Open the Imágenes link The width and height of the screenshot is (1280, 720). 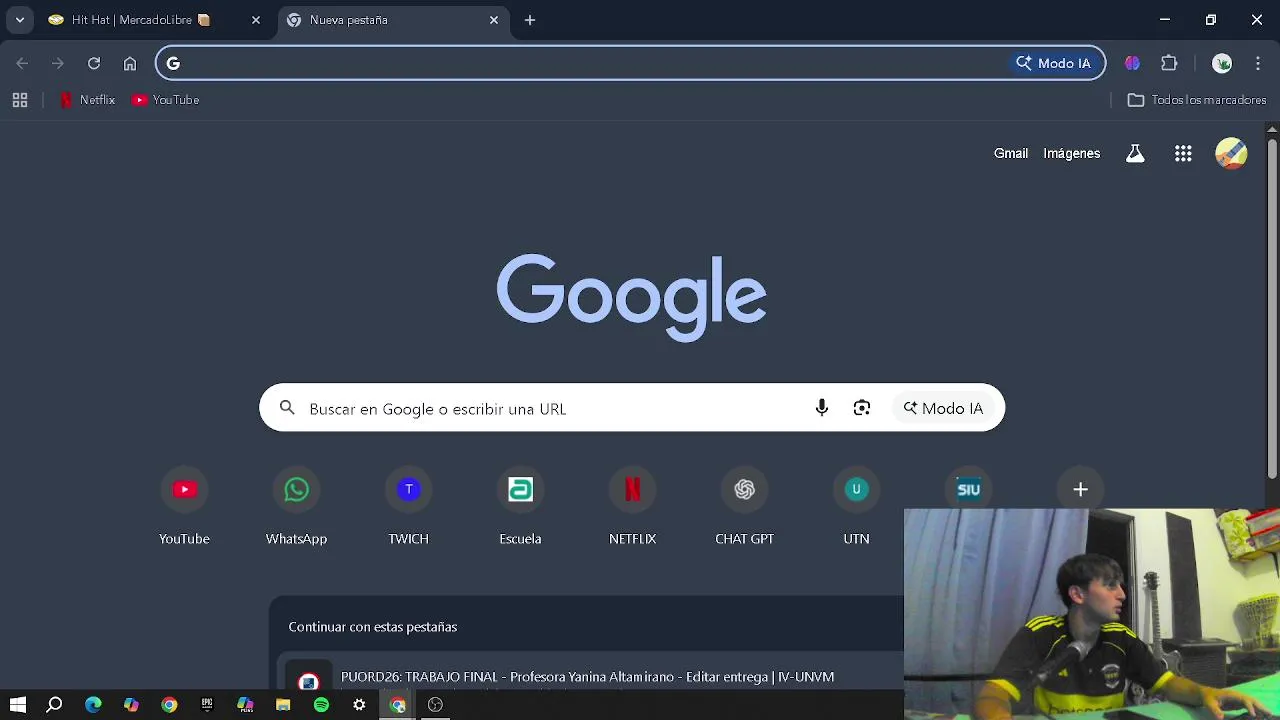tap(1071, 153)
